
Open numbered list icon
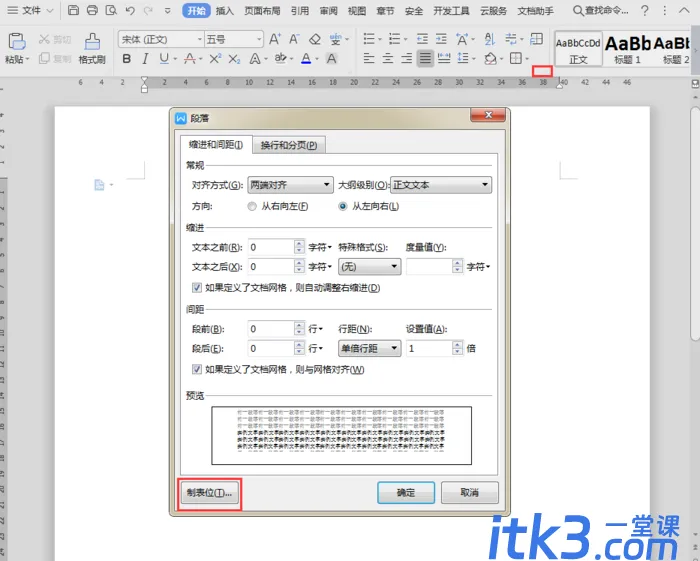point(394,39)
